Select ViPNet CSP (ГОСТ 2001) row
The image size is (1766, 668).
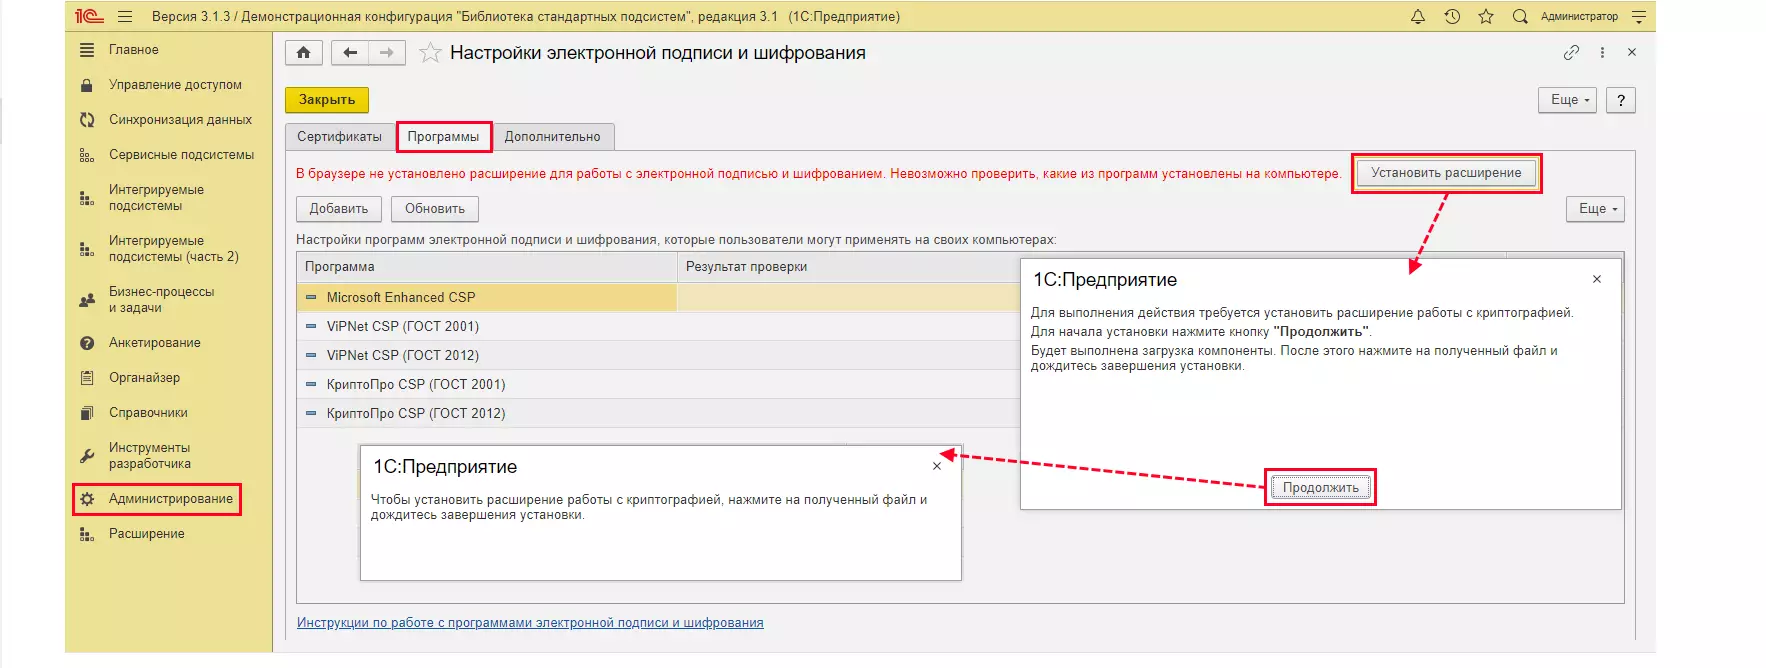pyautogui.click(x=657, y=327)
